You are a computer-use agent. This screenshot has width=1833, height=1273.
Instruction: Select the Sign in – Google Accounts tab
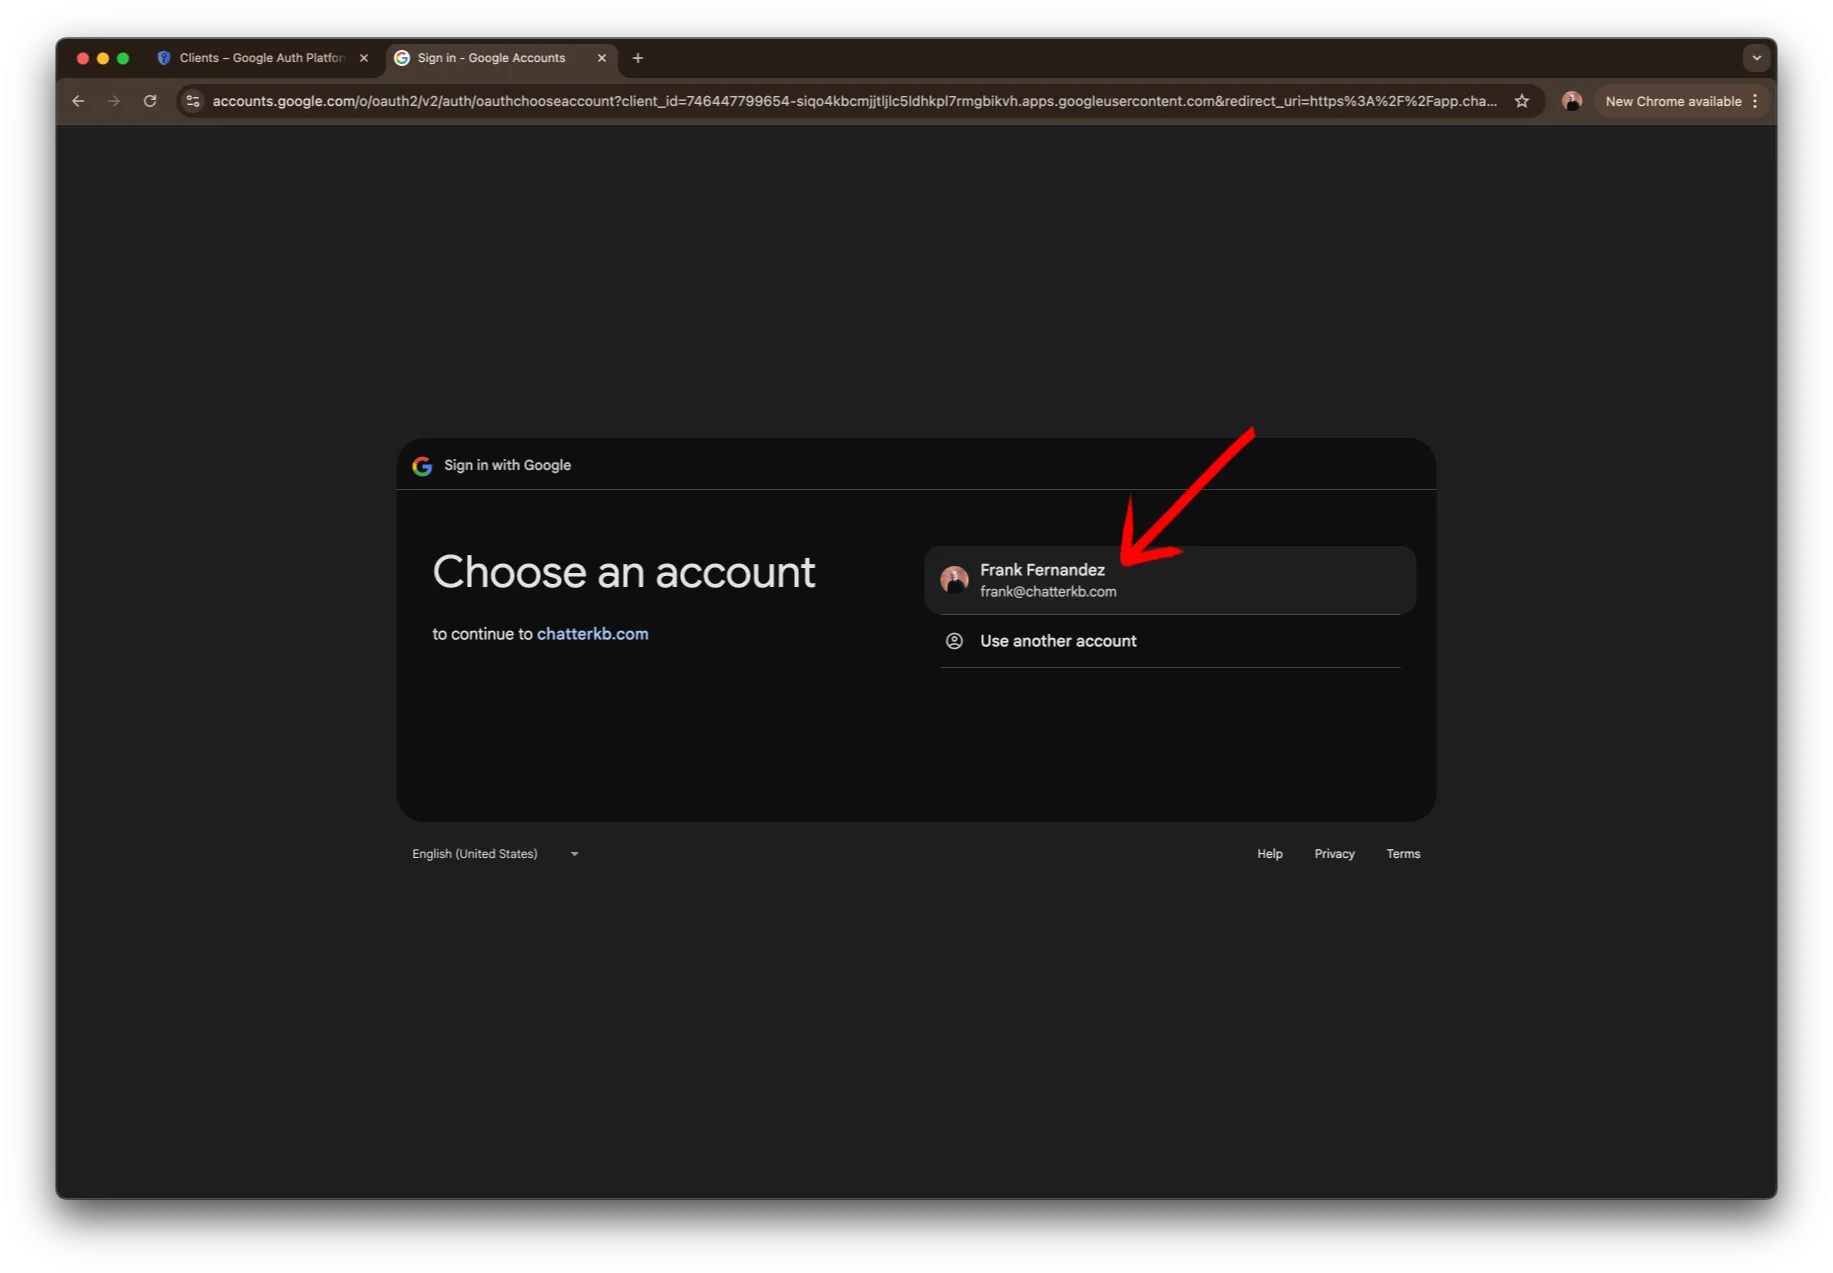(500, 58)
